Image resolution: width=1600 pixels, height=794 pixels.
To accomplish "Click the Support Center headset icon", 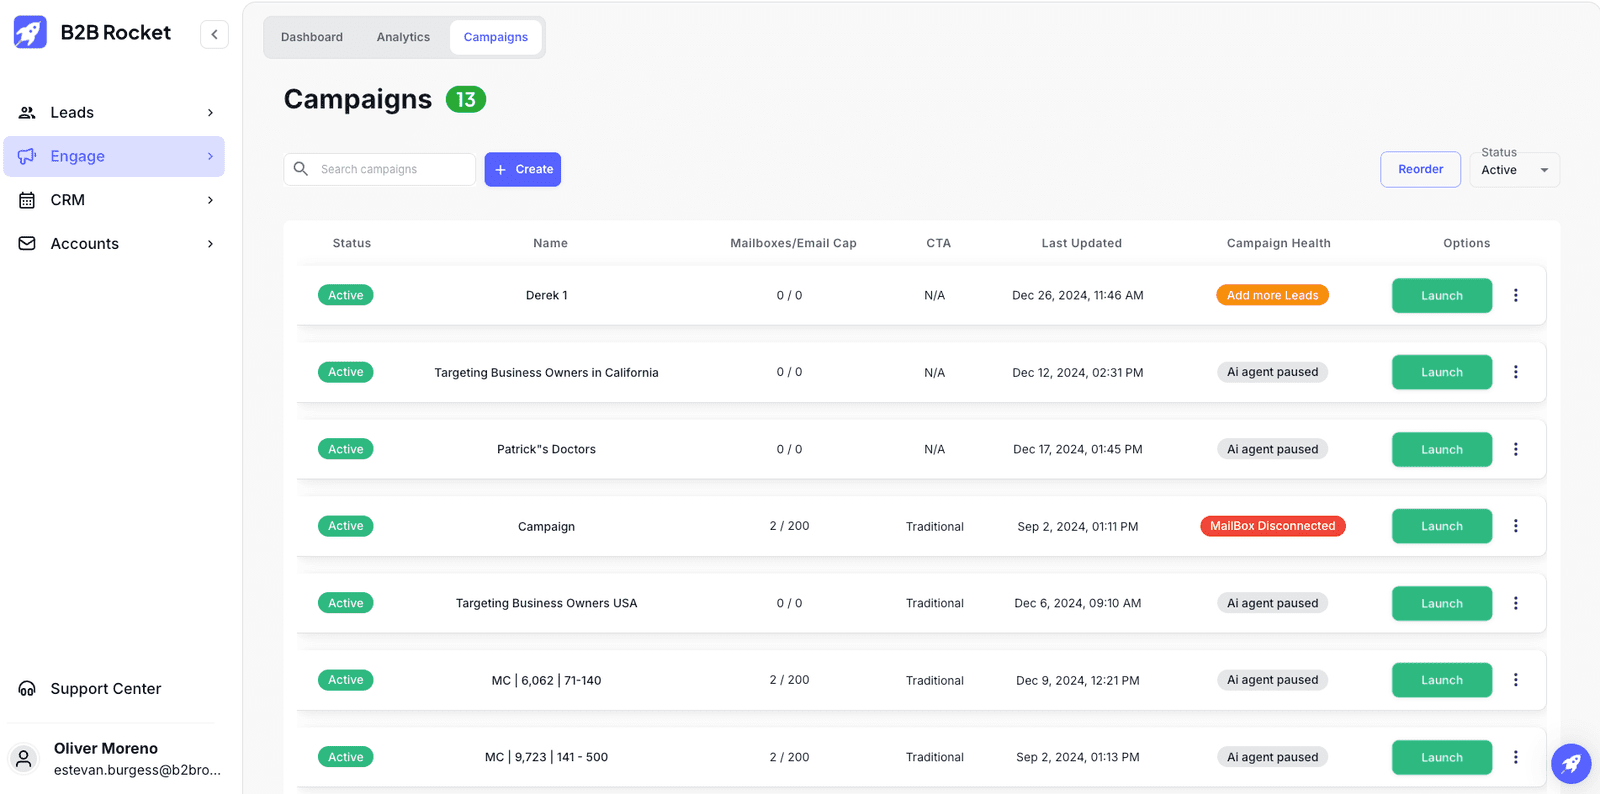I will 27,689.
